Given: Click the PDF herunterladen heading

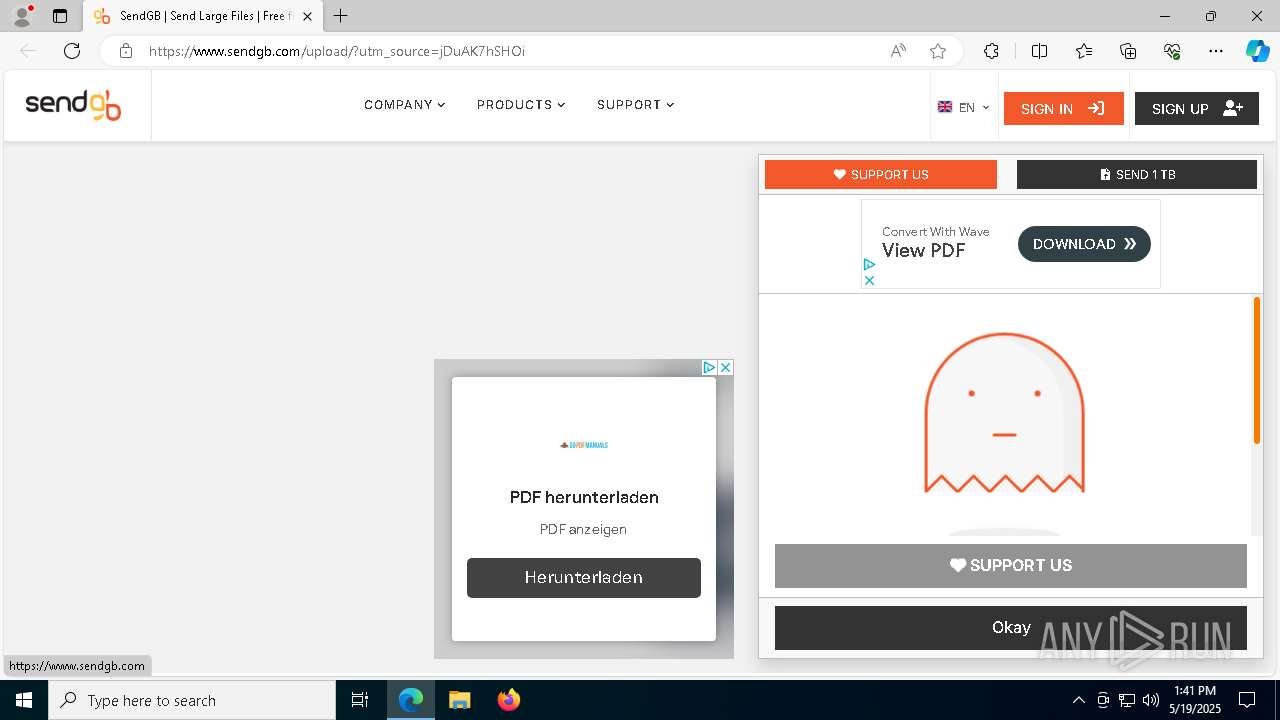Looking at the screenshot, I should (584, 497).
